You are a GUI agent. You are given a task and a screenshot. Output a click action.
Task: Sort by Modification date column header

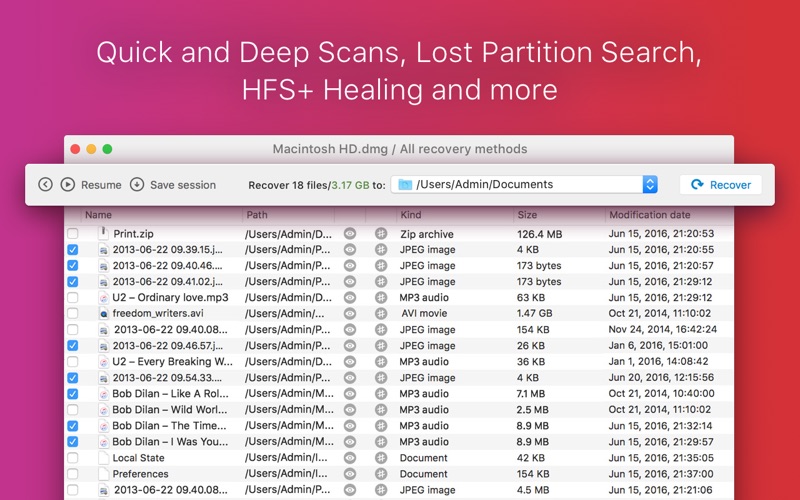(x=650, y=215)
